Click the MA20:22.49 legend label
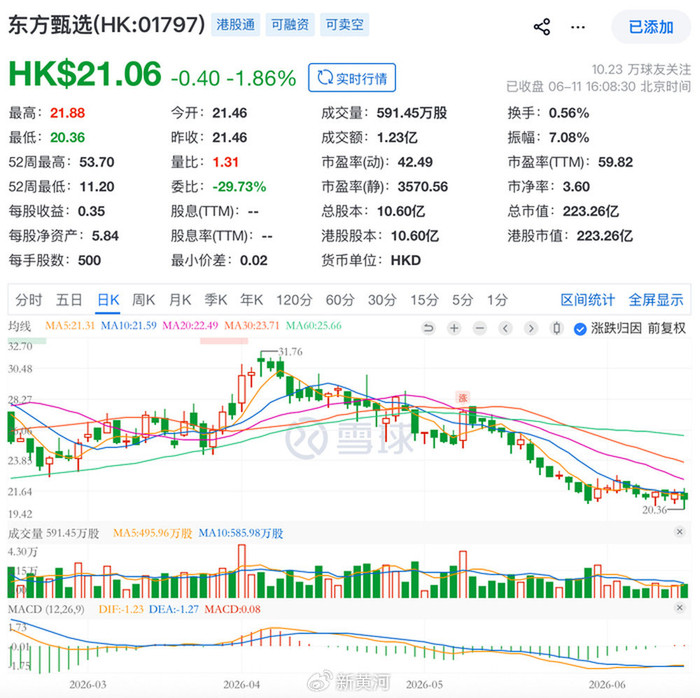Viewport: 700px width, 698px height. 190,326
